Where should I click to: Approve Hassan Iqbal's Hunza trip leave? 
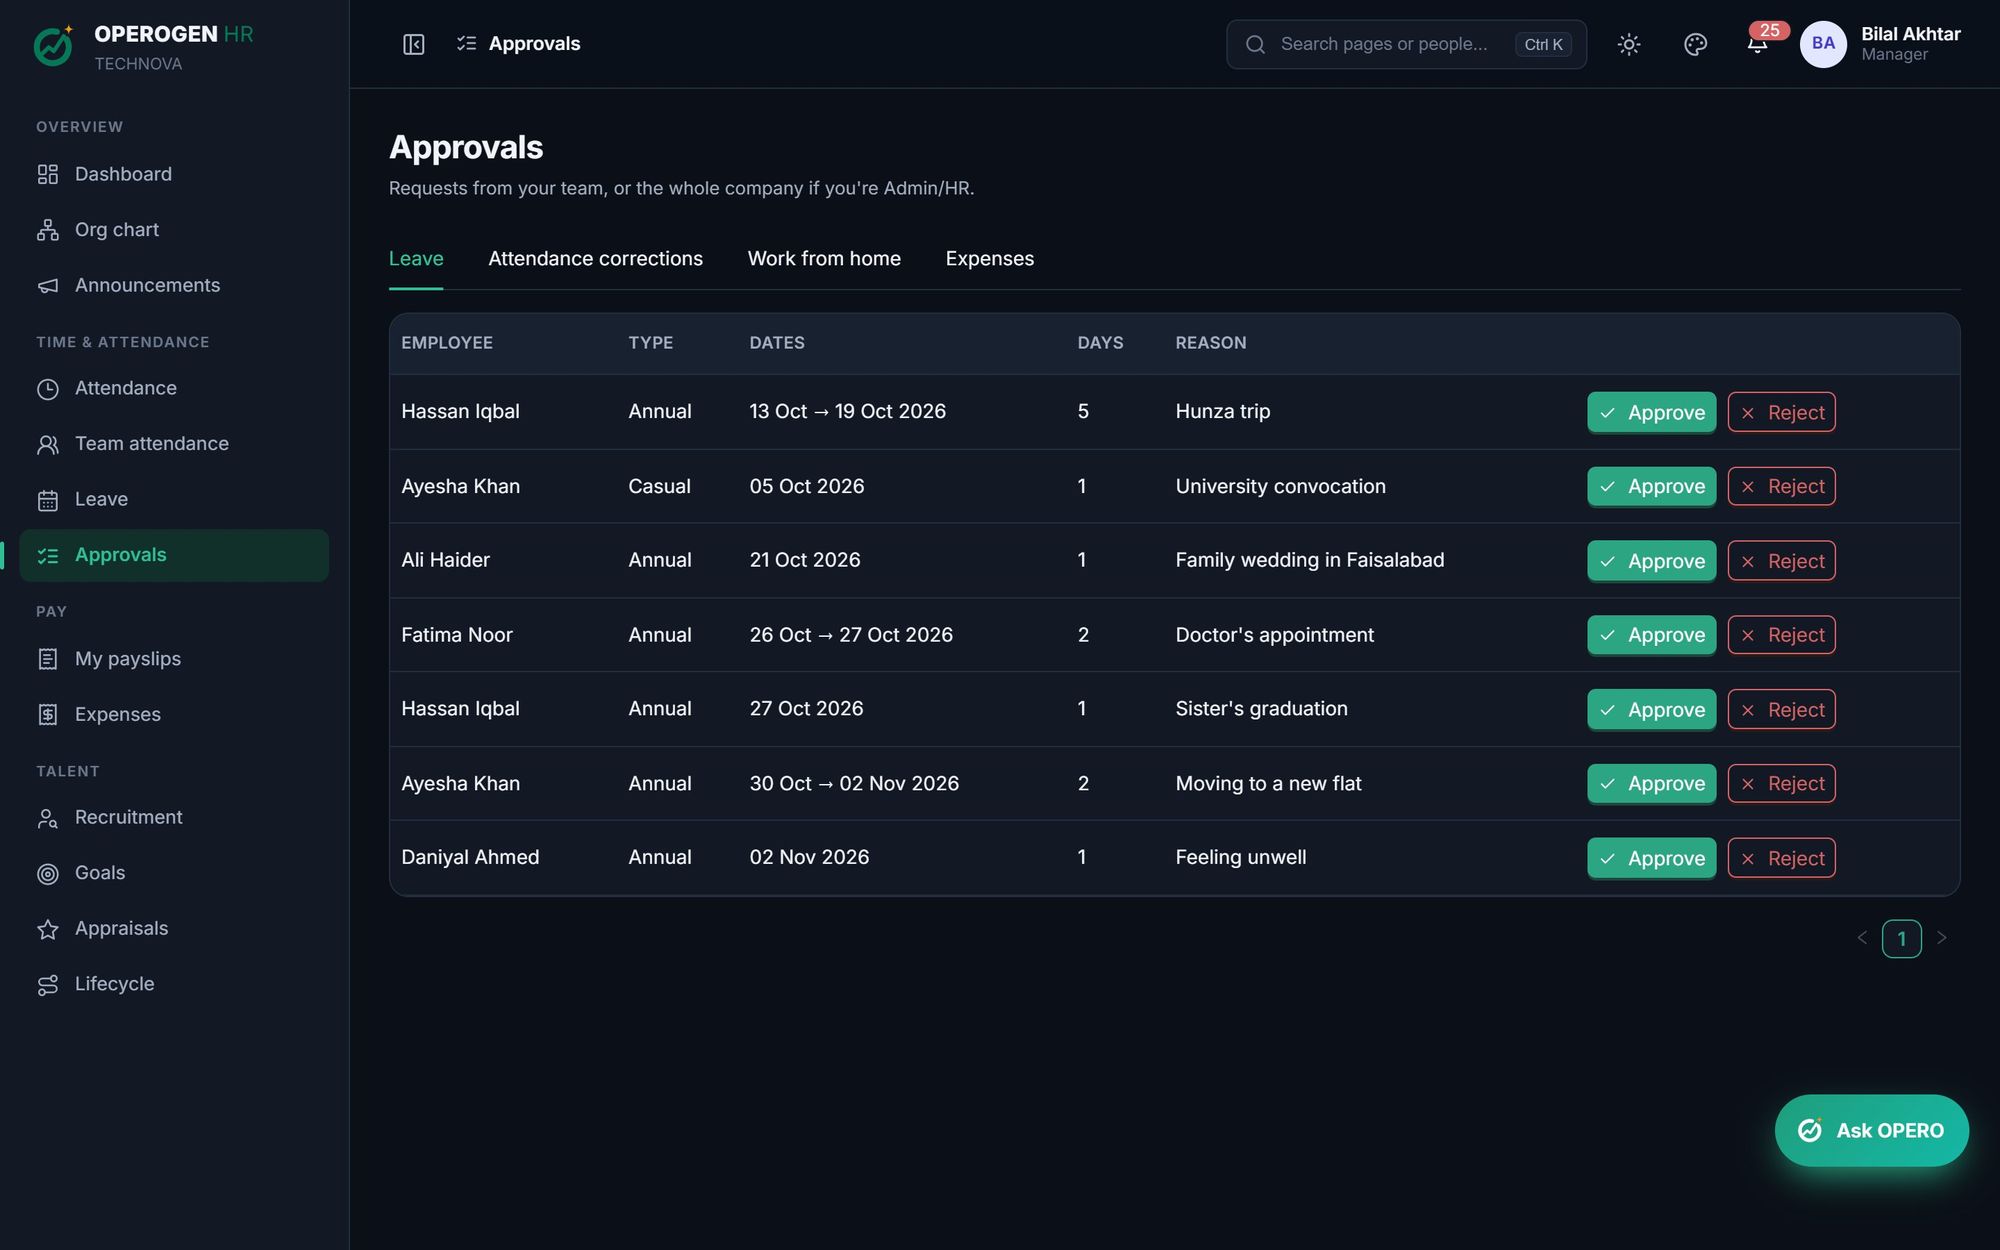1651,412
